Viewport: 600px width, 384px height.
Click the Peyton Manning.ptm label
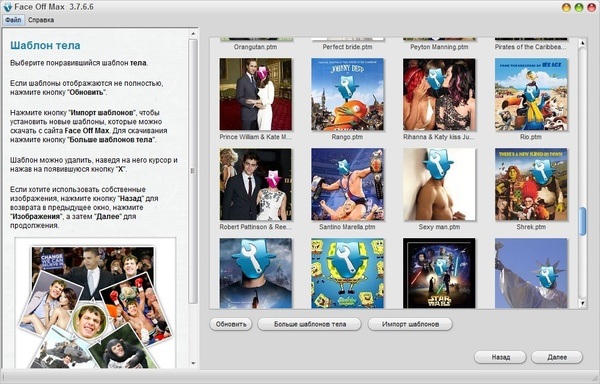pyautogui.click(x=439, y=47)
